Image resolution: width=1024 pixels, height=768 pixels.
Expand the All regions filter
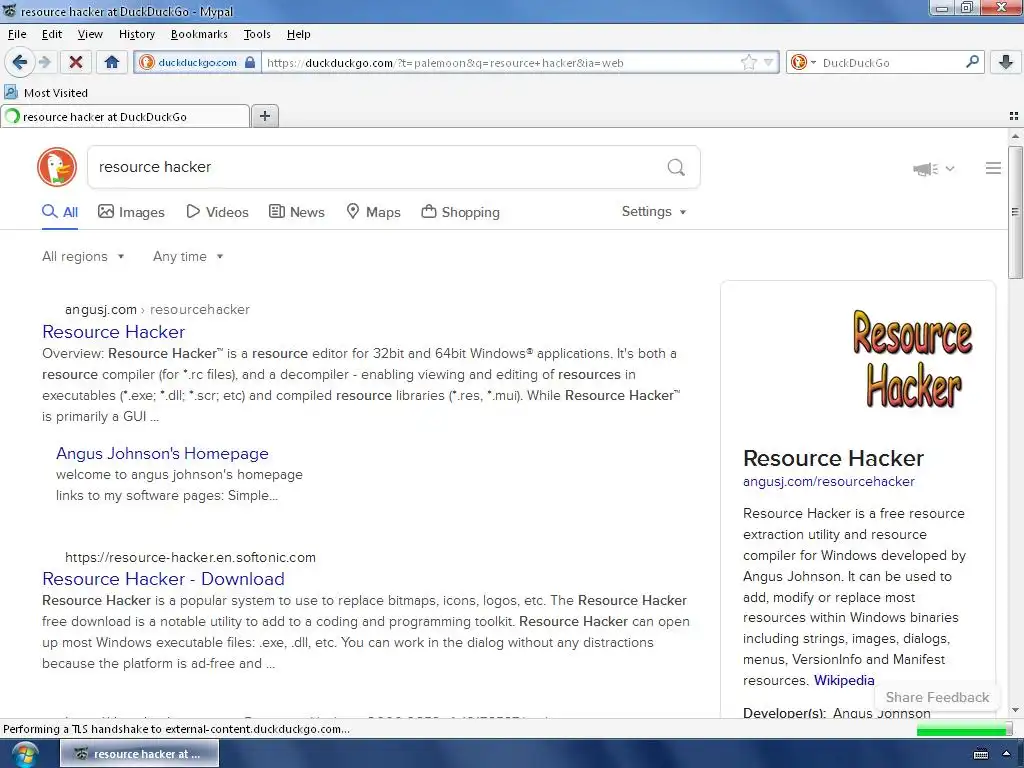[x=83, y=257]
